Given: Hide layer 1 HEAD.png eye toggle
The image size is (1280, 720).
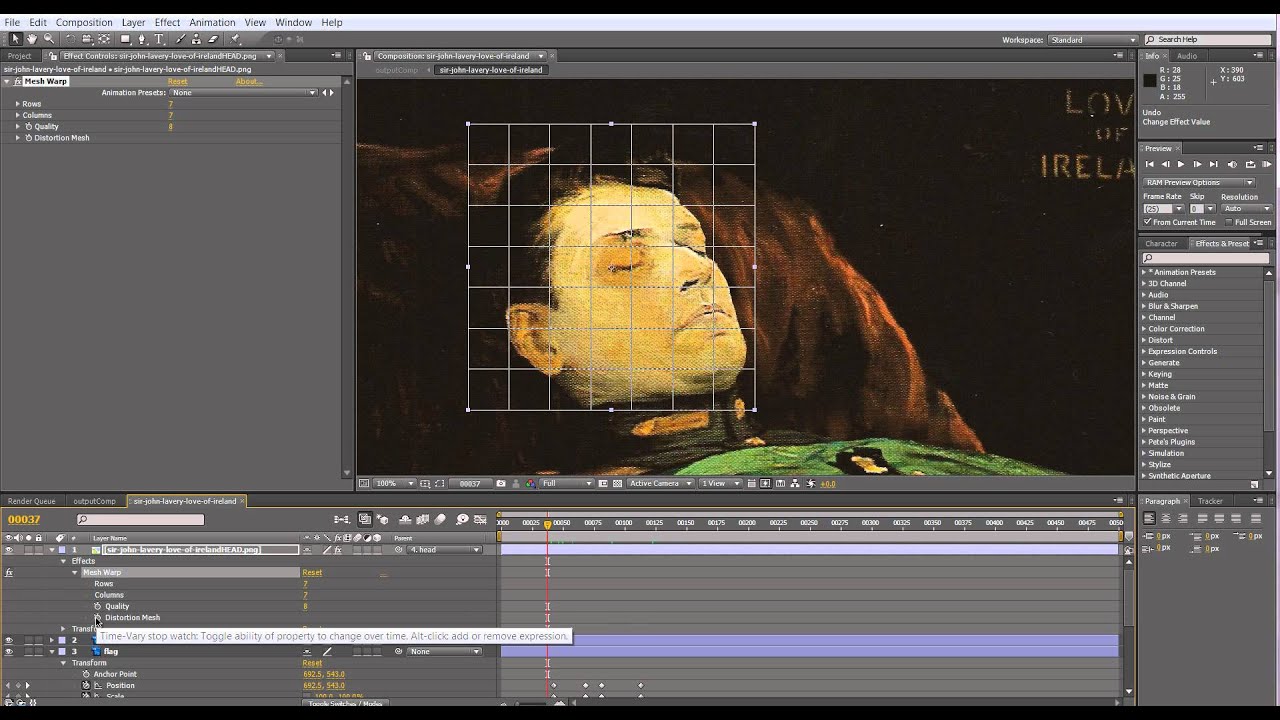Looking at the screenshot, I should 8,550.
